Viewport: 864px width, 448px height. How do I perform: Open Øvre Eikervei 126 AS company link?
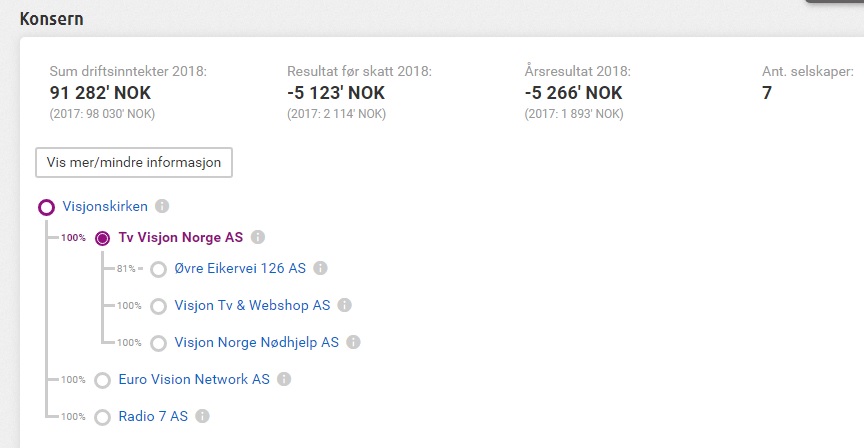click(240, 268)
